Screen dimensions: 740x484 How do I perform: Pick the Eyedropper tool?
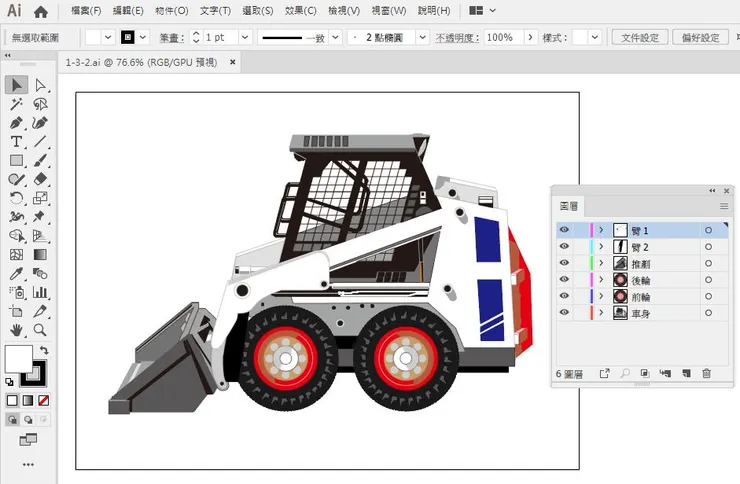(16, 274)
